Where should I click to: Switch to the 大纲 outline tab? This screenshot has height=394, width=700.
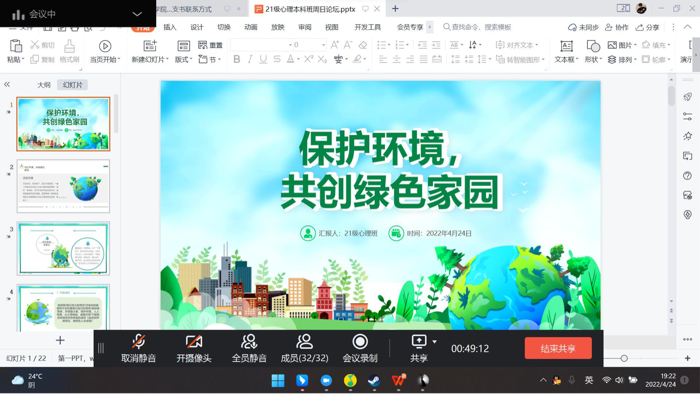coord(44,85)
